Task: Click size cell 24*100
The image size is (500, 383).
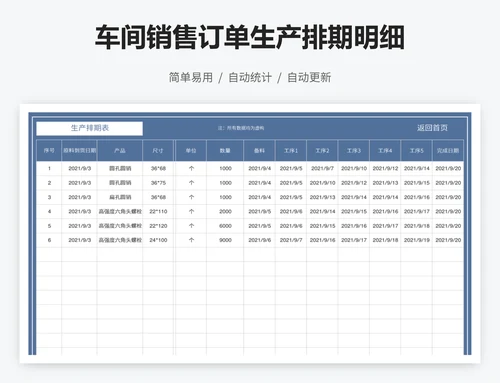Action: click(x=158, y=240)
